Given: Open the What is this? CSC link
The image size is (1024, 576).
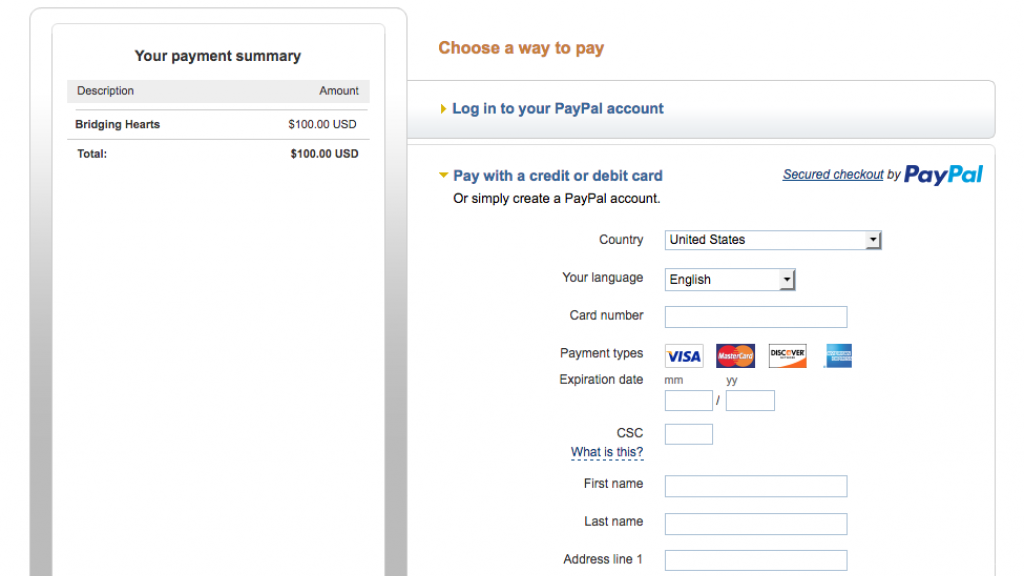Looking at the screenshot, I should coord(607,452).
